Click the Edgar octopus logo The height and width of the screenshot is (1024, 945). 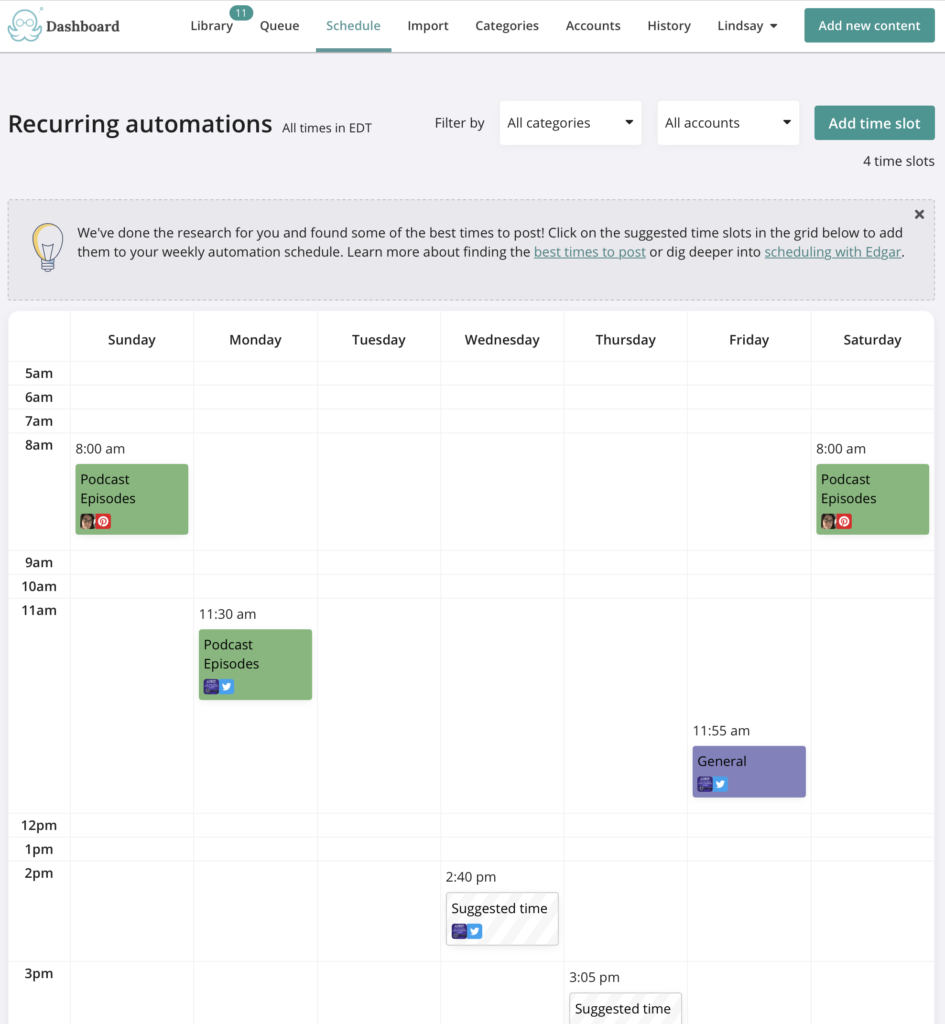coord(27,25)
